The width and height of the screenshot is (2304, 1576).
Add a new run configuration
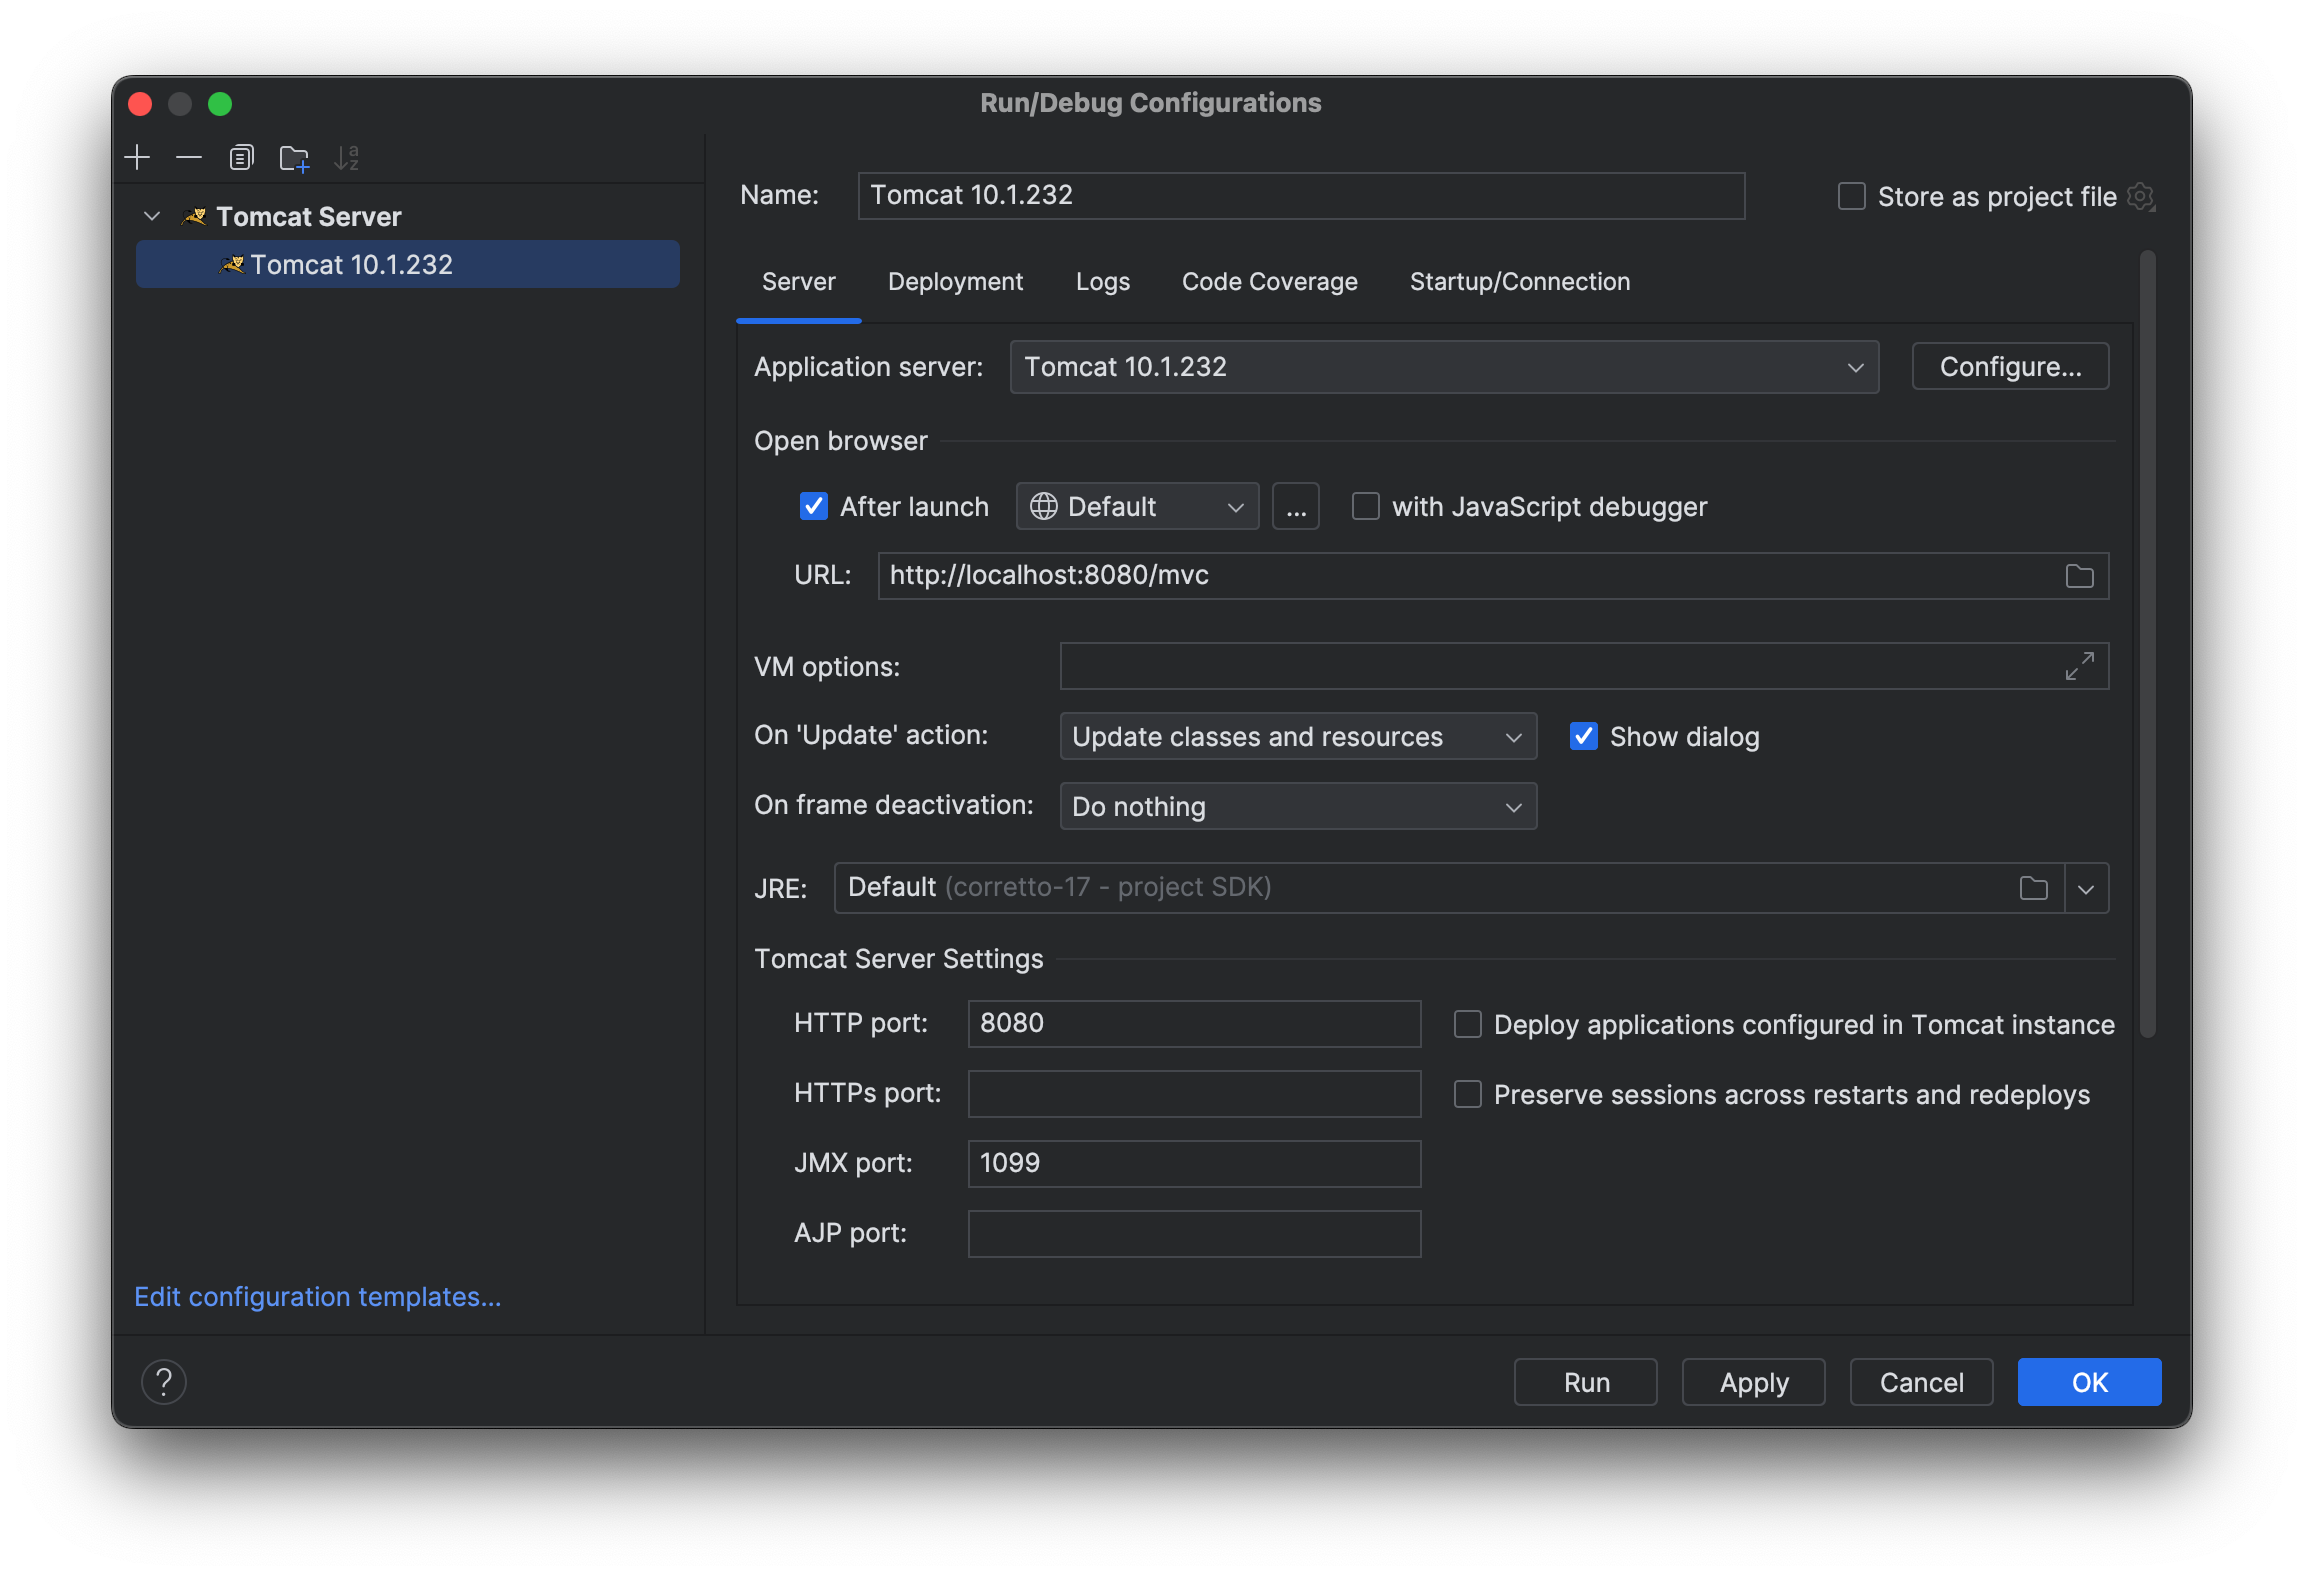[137, 157]
